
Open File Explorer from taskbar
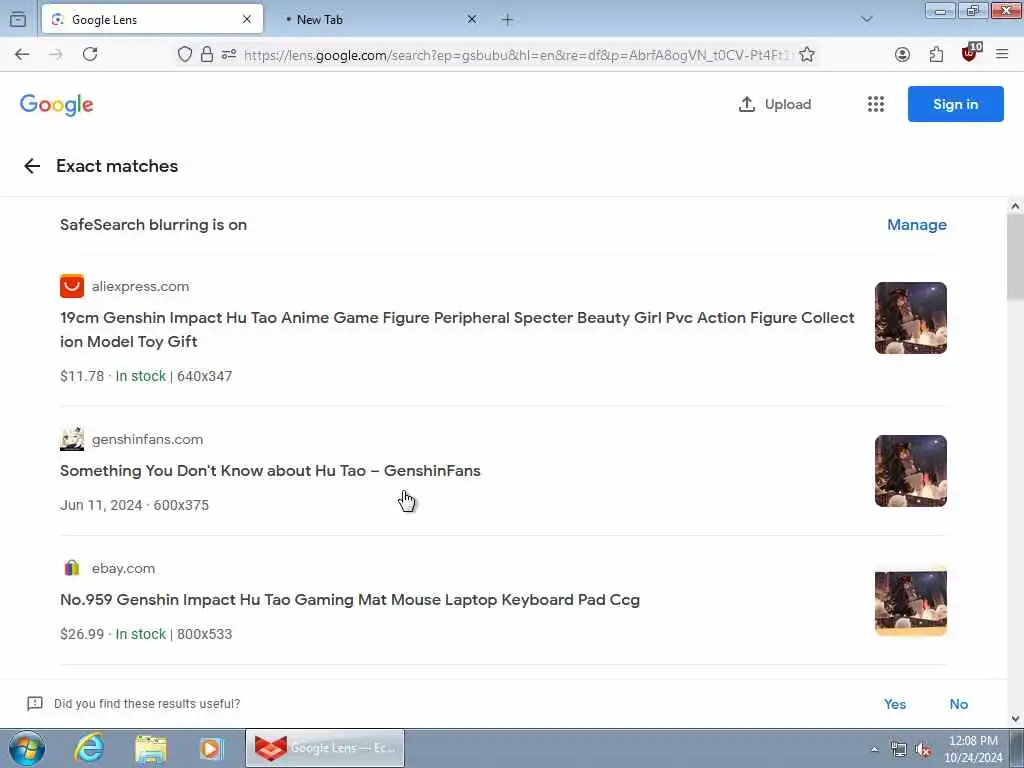tap(151, 748)
